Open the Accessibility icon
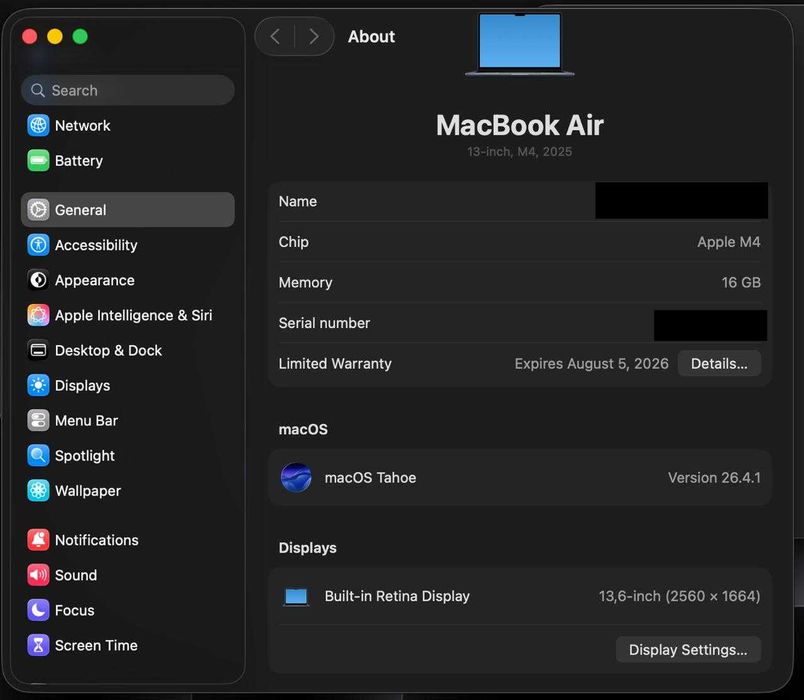 38,245
